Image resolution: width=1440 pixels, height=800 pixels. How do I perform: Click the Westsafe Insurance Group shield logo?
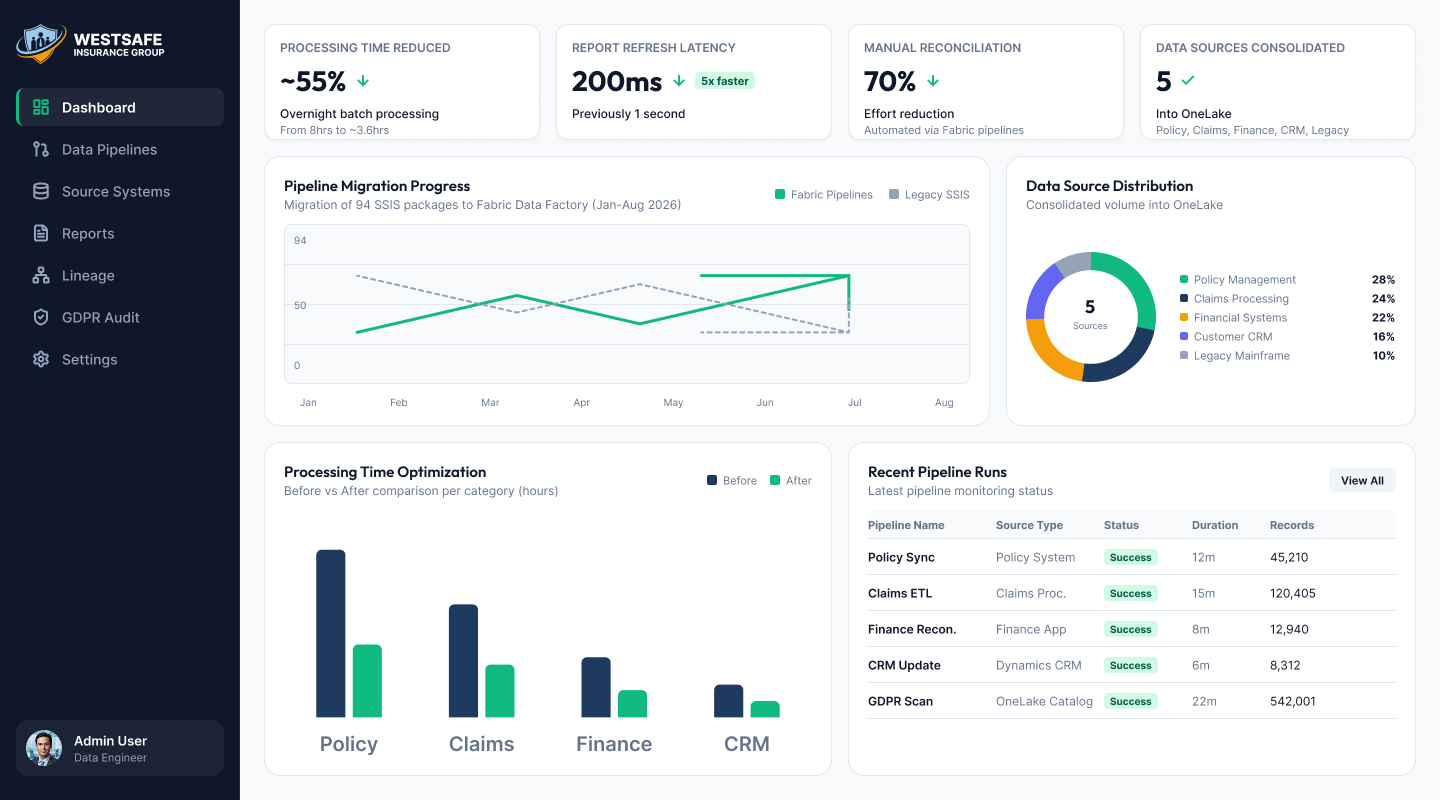pos(42,44)
